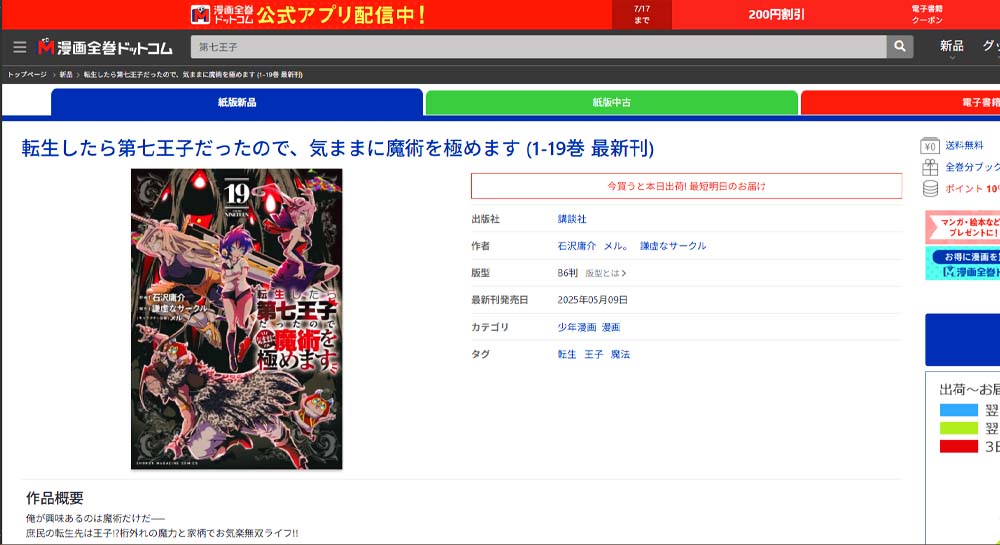Click the blue shipping legend swatch

tap(959, 411)
